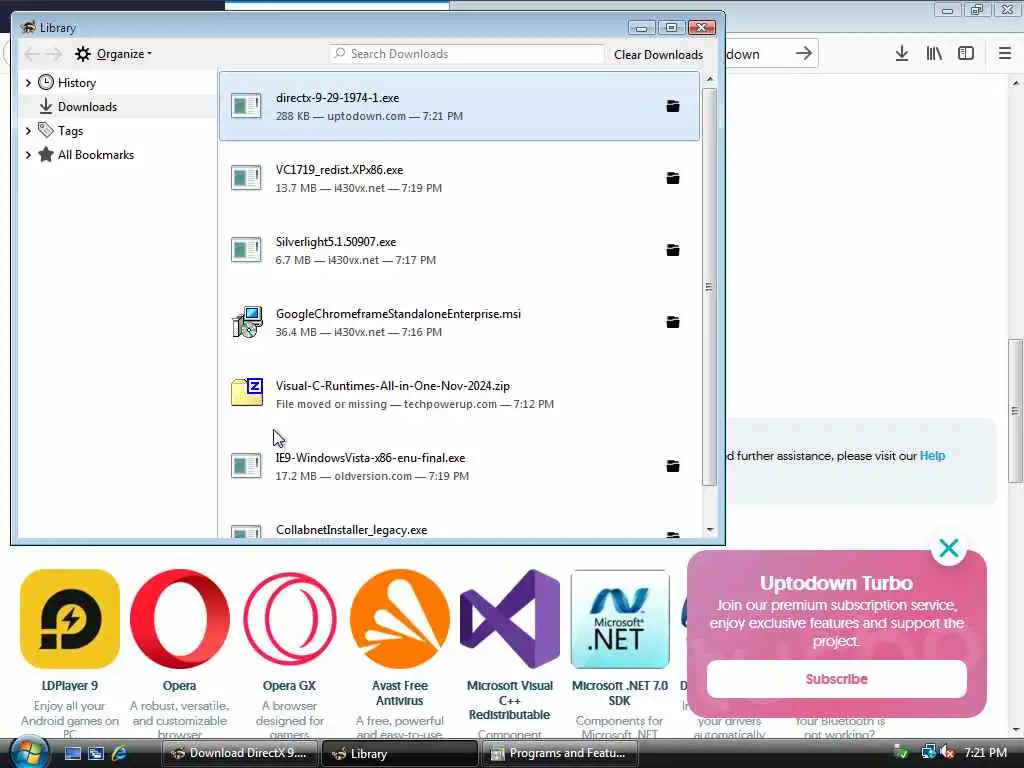Click the downloads list scroll down arrow
Screen dimensions: 1024x768
[710, 530]
